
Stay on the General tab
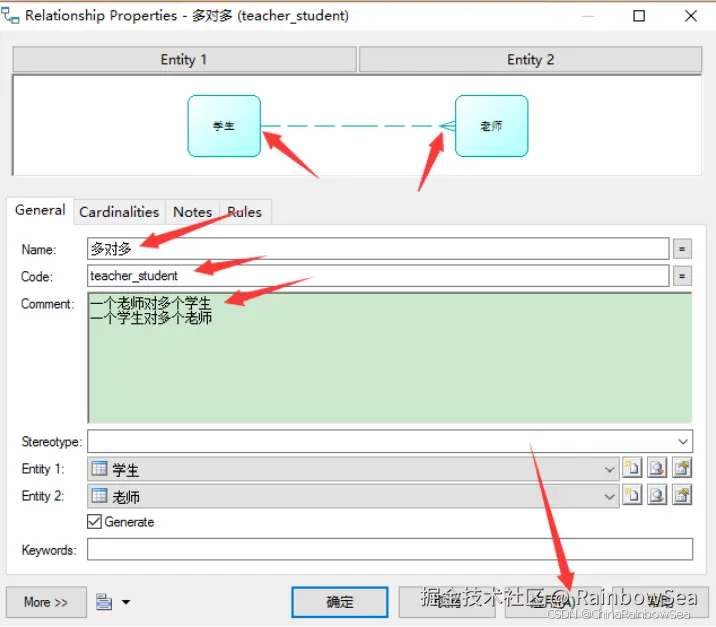[40, 210]
